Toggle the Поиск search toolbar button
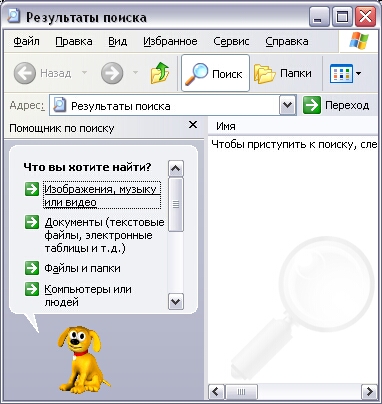 215,73
